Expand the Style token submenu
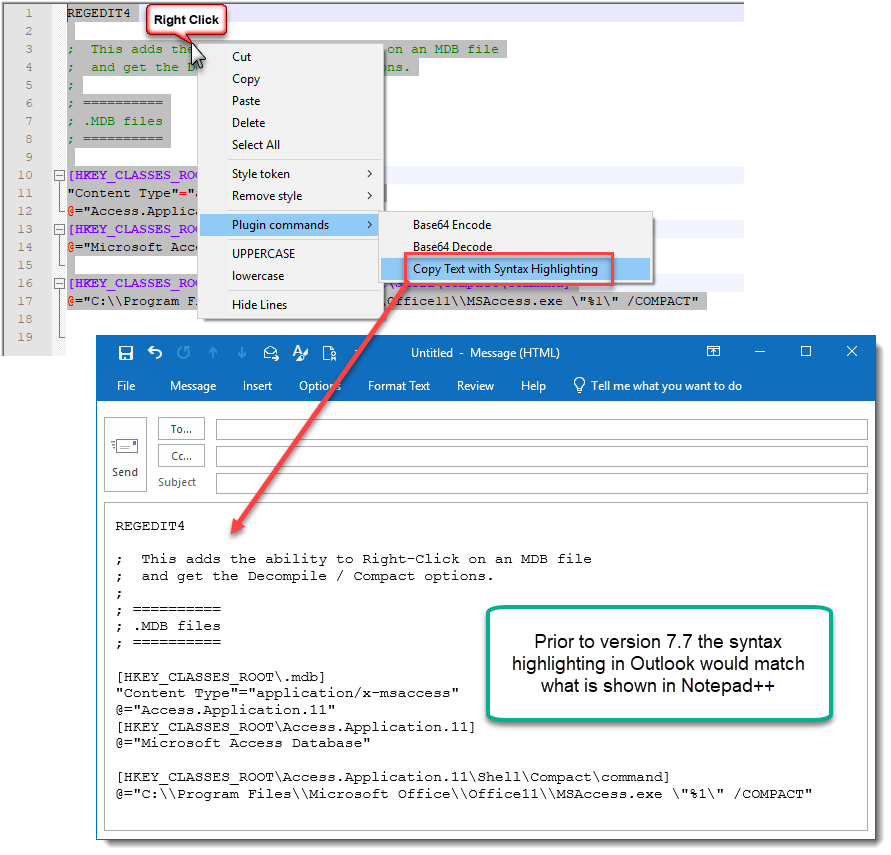 click(291, 174)
